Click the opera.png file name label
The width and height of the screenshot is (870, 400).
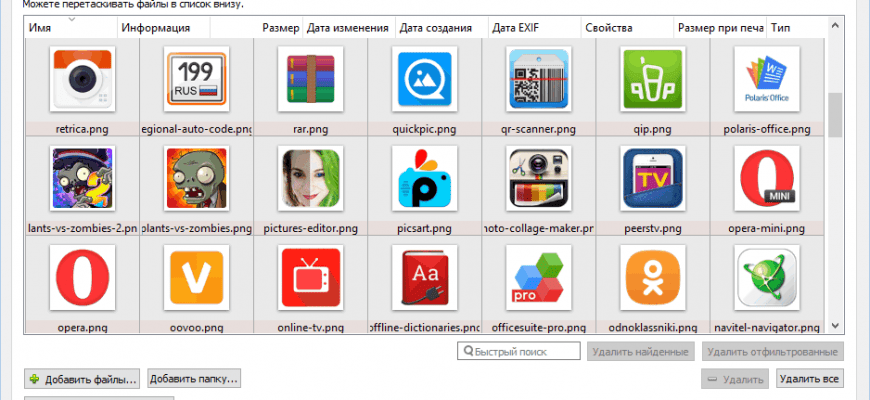click(x=82, y=327)
